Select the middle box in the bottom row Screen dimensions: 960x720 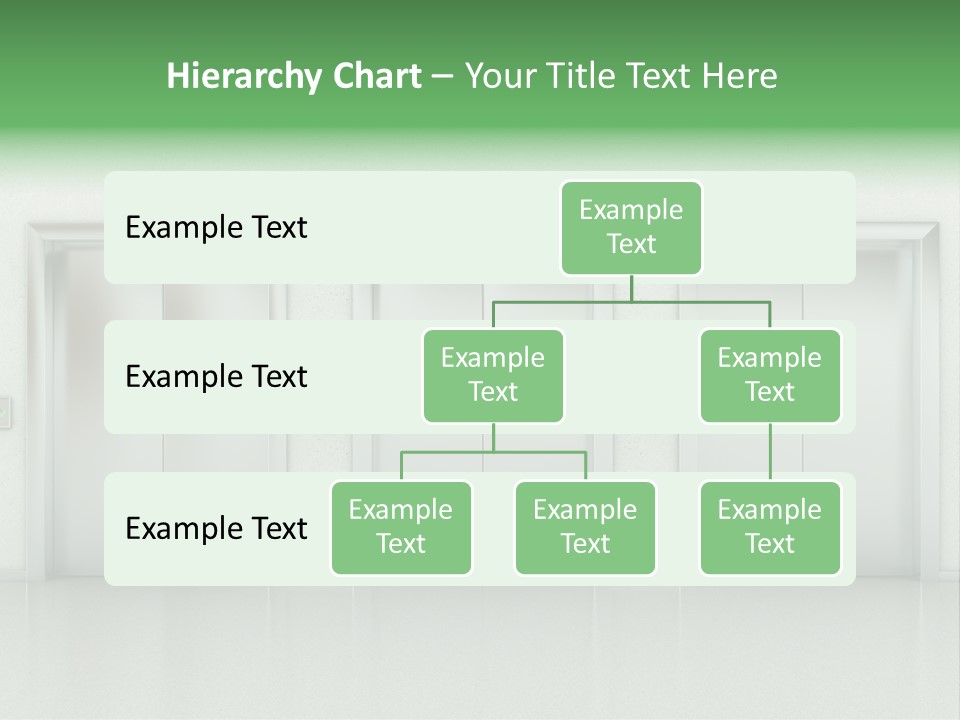(585, 527)
